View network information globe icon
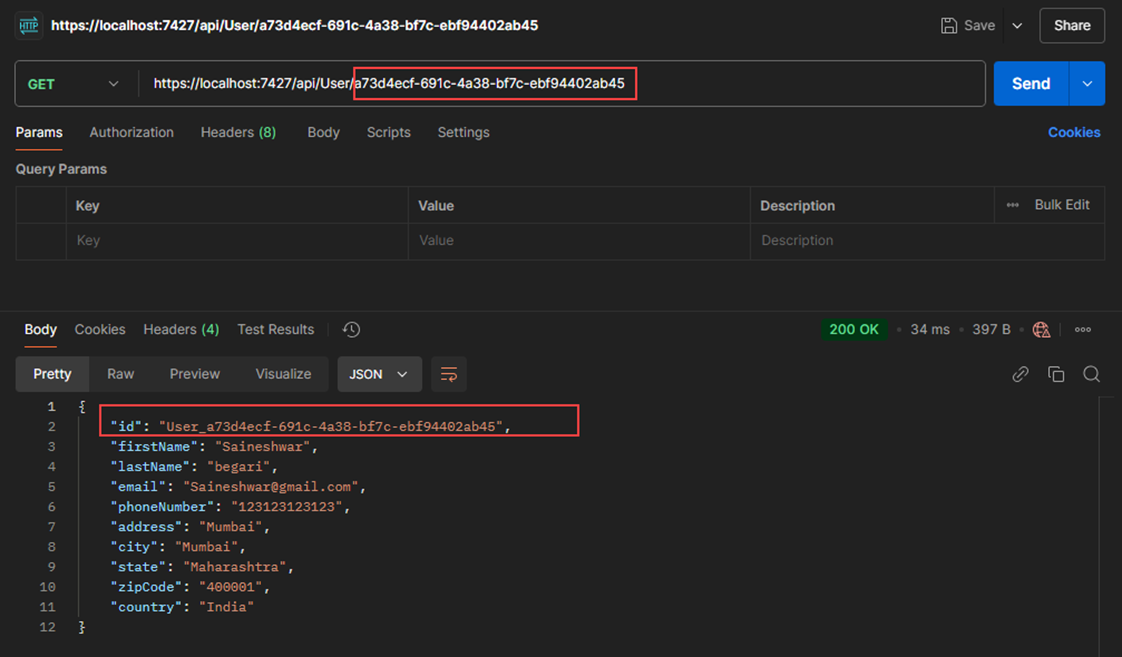Image resolution: width=1122 pixels, height=657 pixels. tap(1041, 329)
